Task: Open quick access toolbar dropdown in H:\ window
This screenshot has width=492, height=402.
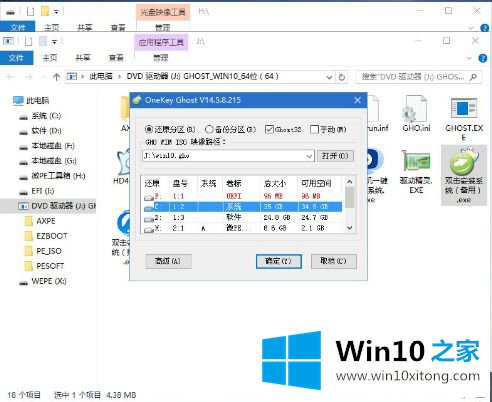Action: [56, 12]
